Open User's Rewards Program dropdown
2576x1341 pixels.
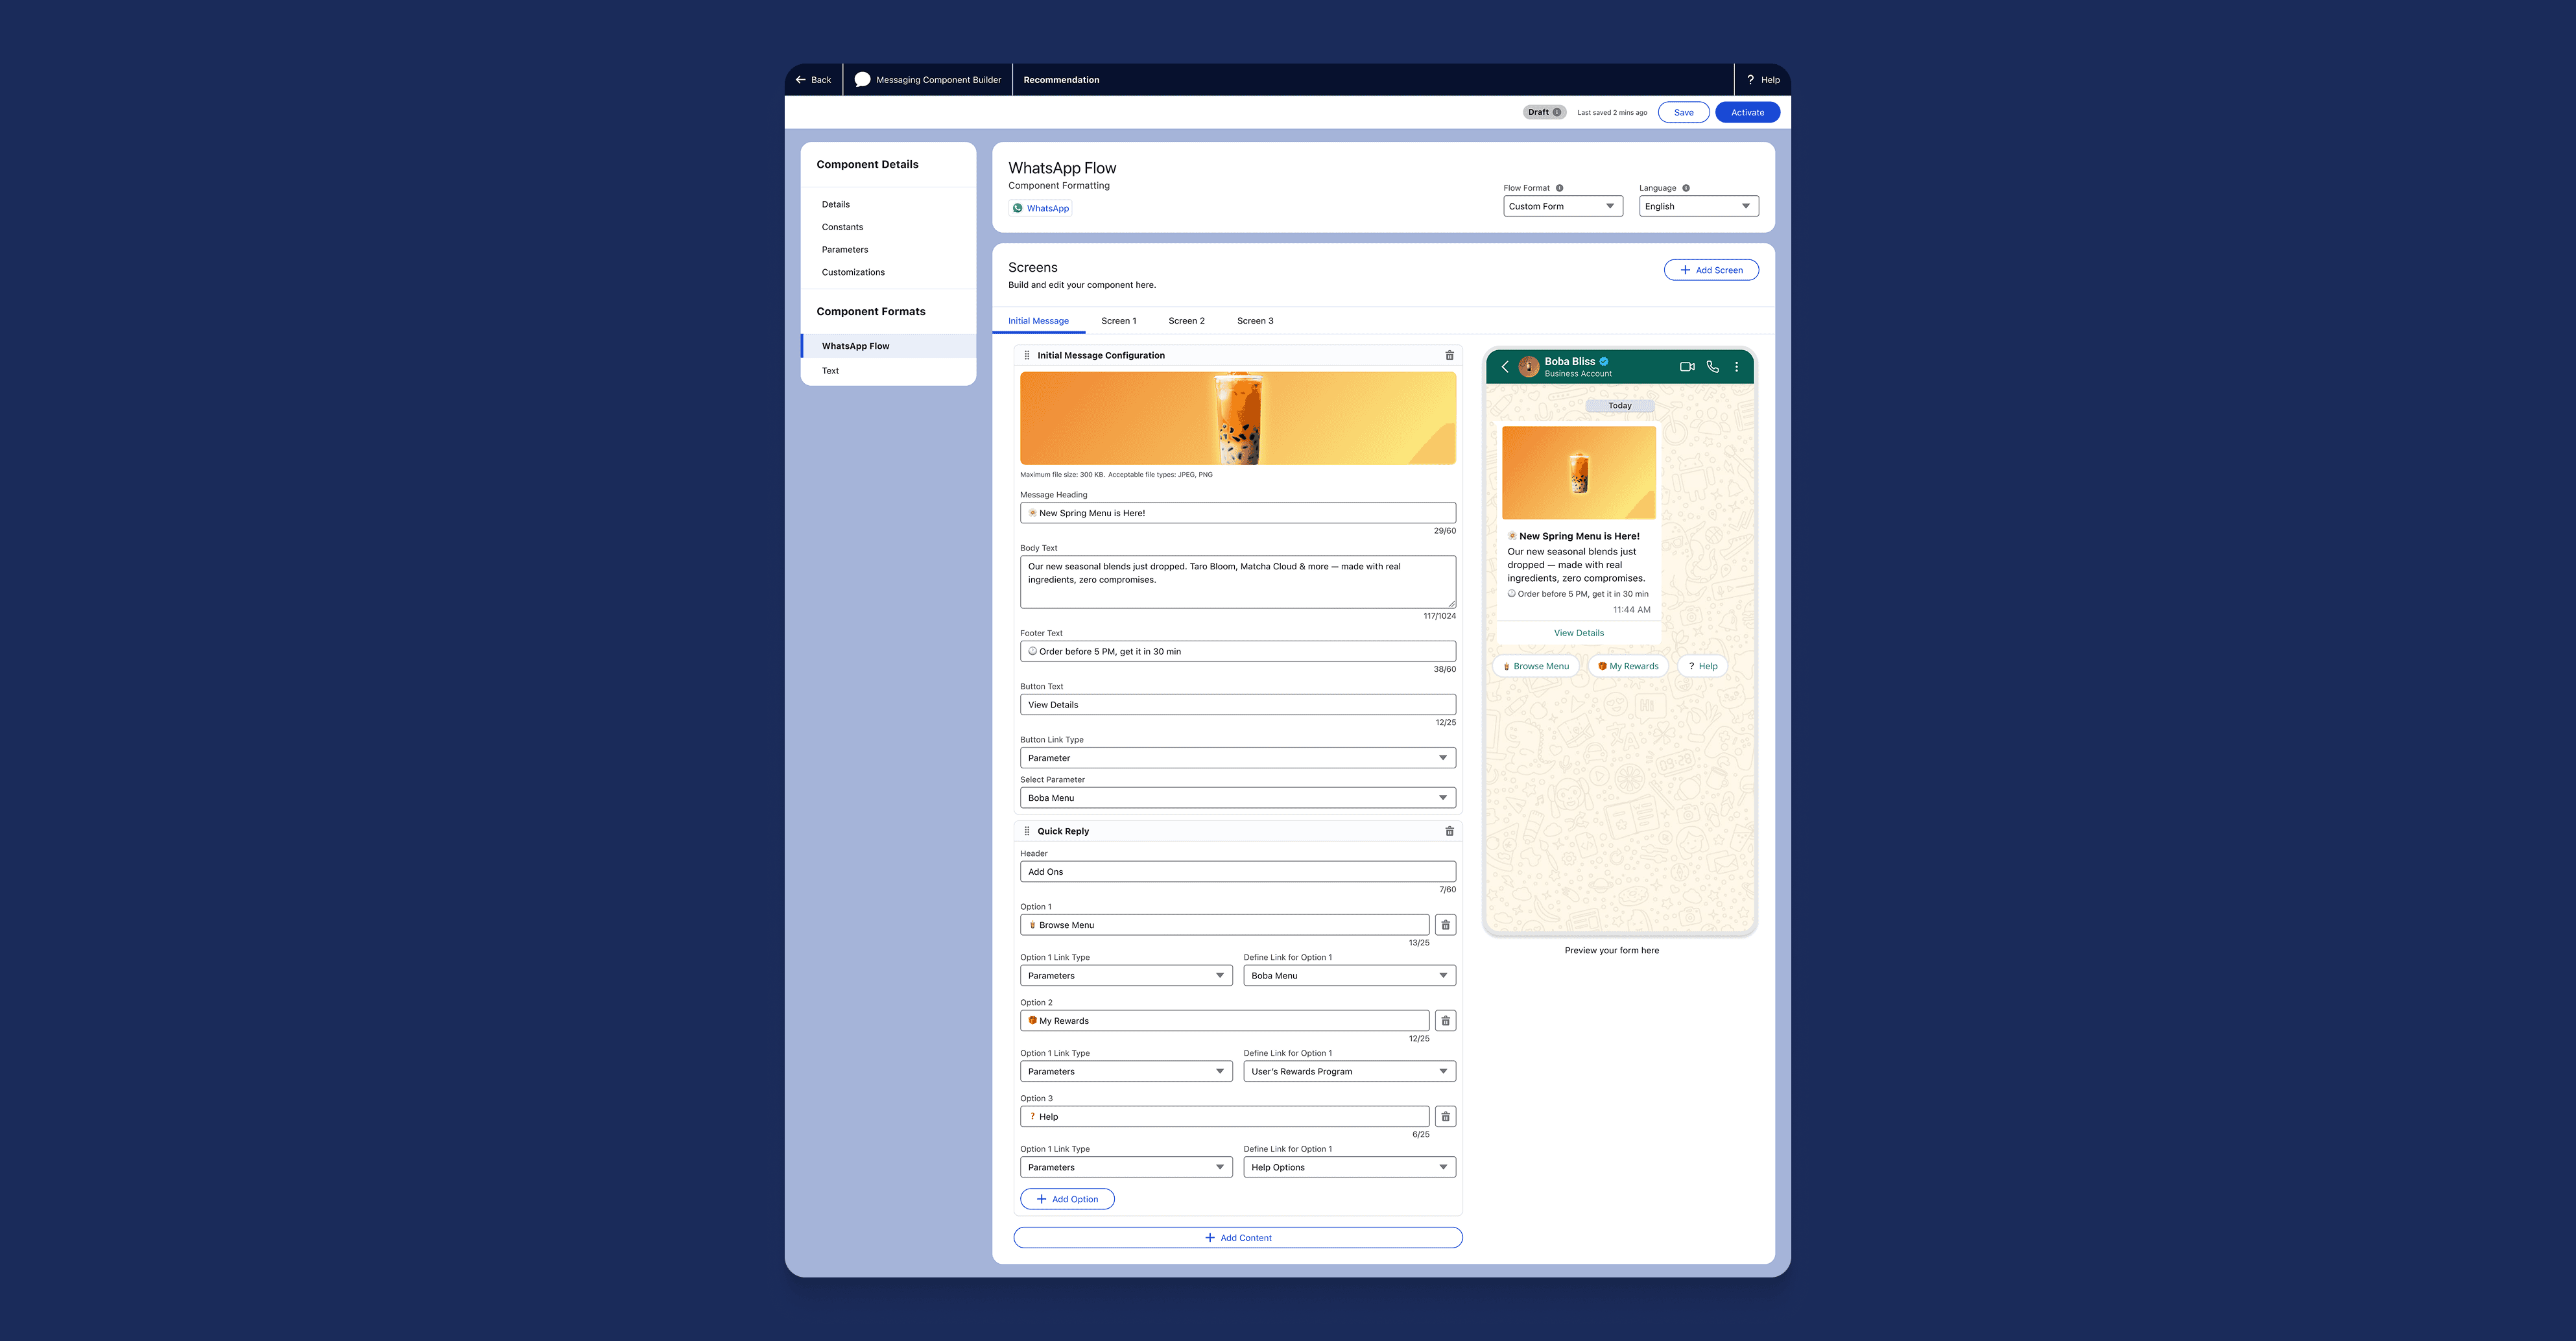click(x=1349, y=1071)
